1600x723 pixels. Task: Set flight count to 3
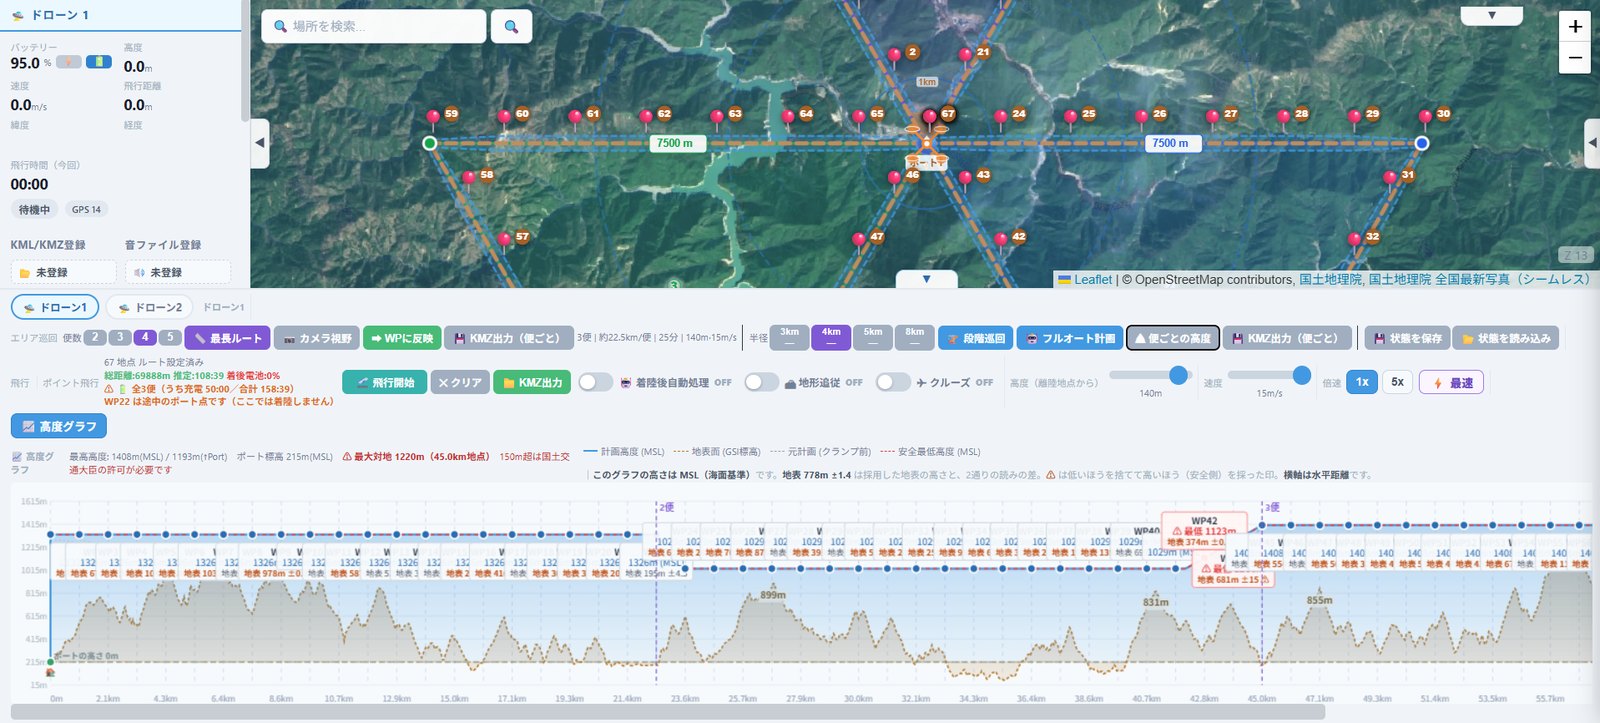pyautogui.click(x=120, y=337)
